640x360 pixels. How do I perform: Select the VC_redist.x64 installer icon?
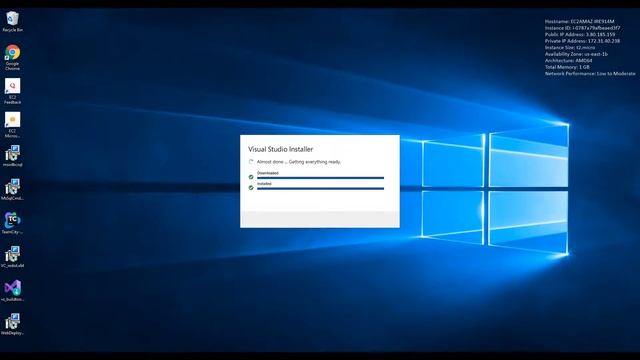tap(12, 257)
